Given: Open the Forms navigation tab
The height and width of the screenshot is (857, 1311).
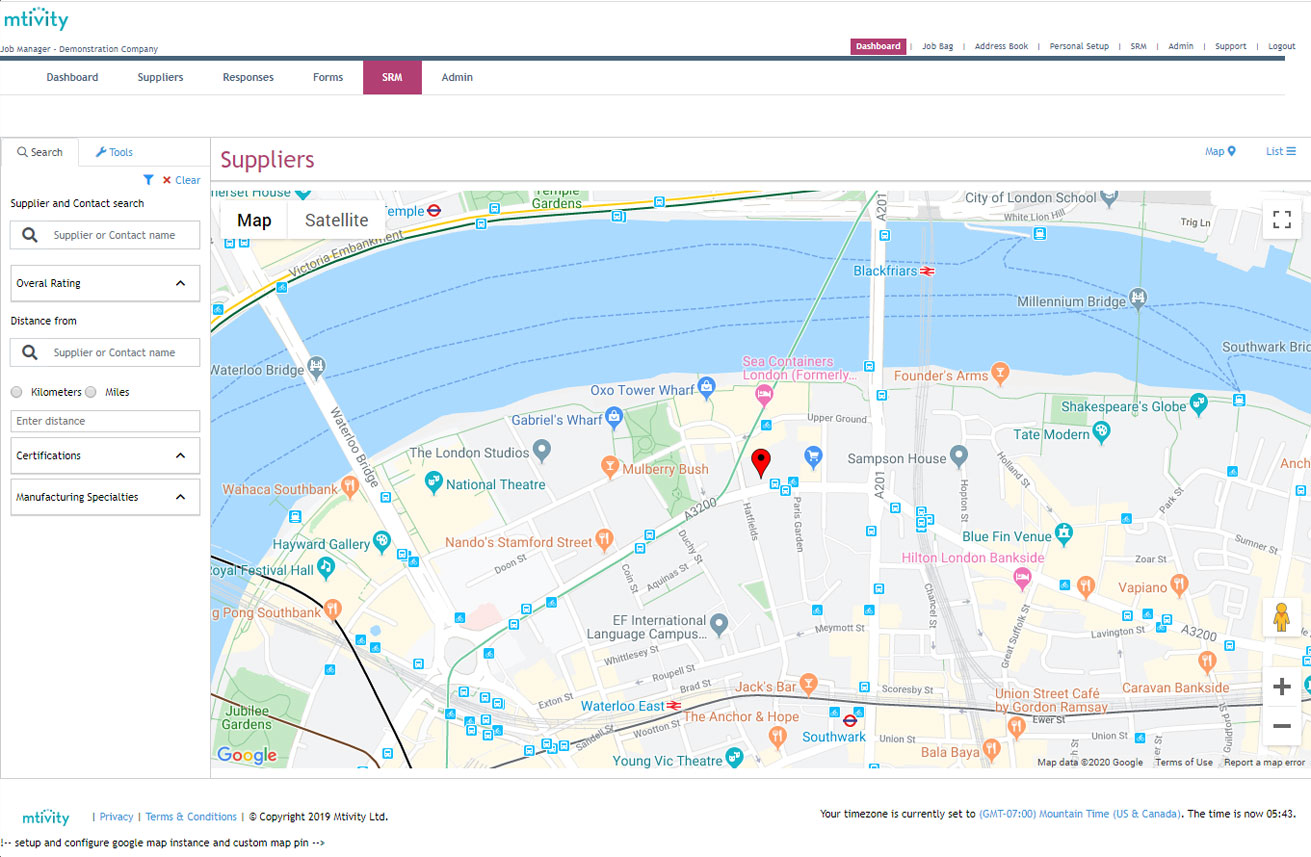Looking at the screenshot, I should click(328, 77).
